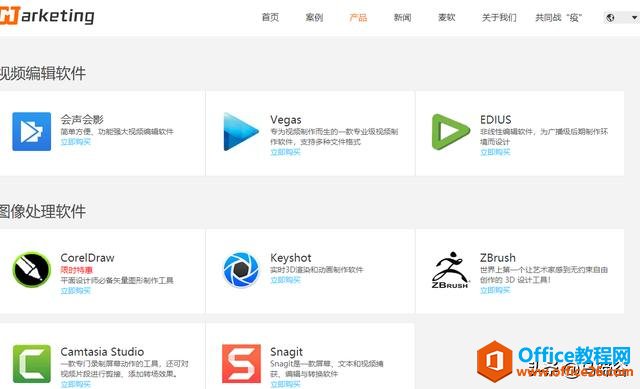This screenshot has height=389, width=640.
Task: Click the Camtasia Studio product title
Action: pyautogui.click(x=102, y=351)
